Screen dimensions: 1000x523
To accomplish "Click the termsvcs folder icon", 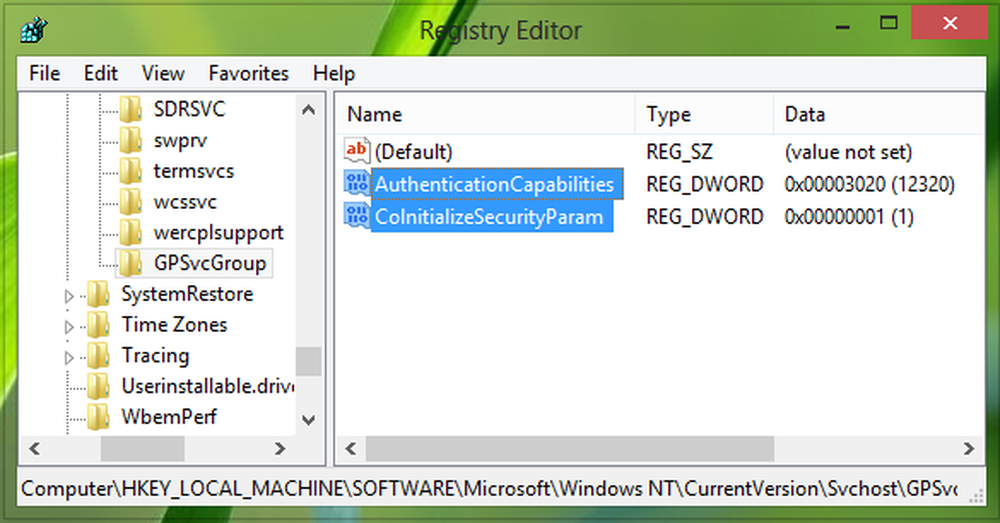I will pyautogui.click(x=131, y=170).
